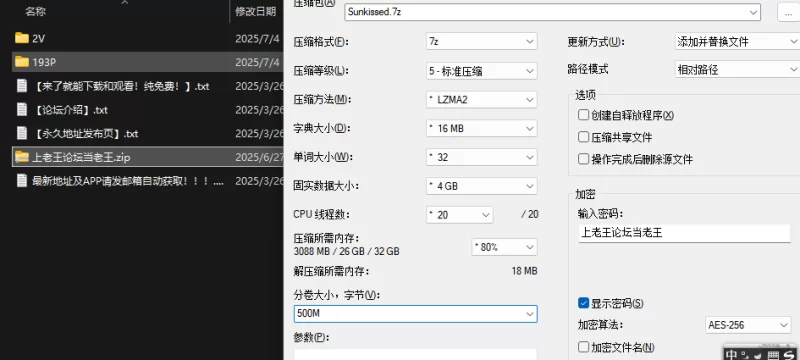Click the 【来了就能下载和观看！纯免费！】.txt file icon
800x360 pixels.
click(x=22, y=86)
